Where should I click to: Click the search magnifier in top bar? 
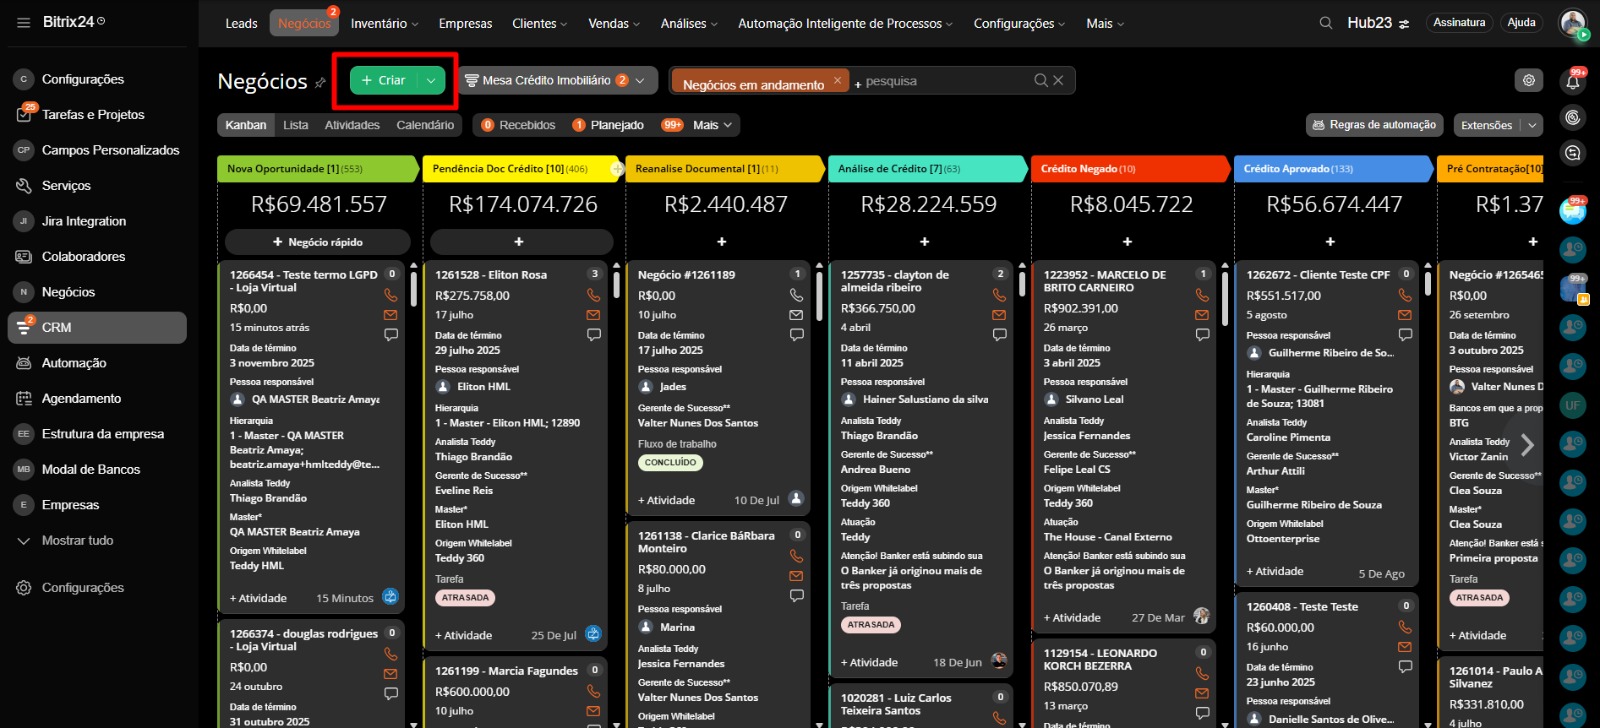[1326, 23]
